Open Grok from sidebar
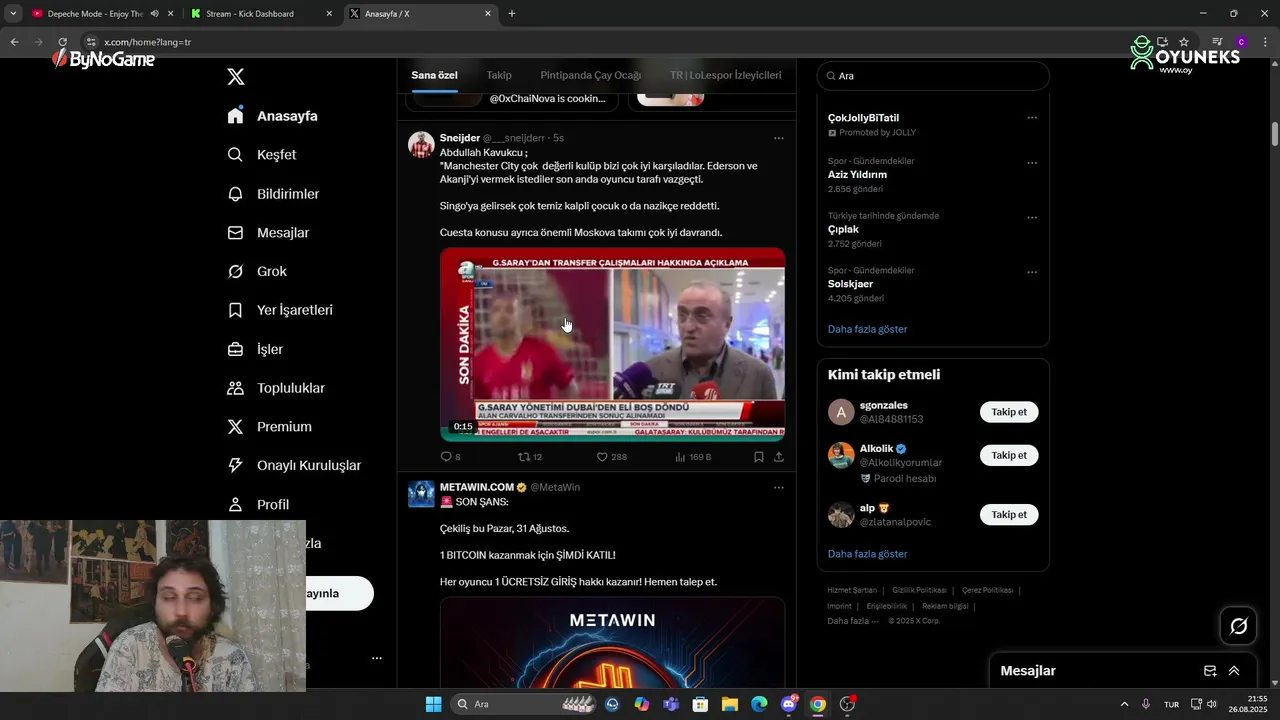This screenshot has width=1280, height=720. click(257, 272)
